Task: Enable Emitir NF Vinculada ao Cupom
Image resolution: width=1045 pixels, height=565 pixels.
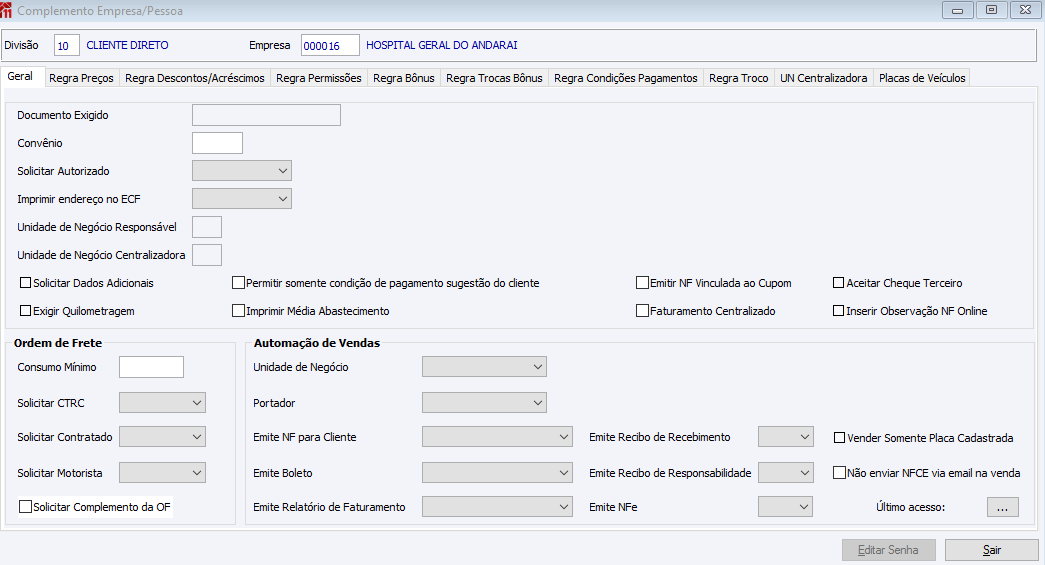Action: tap(642, 283)
